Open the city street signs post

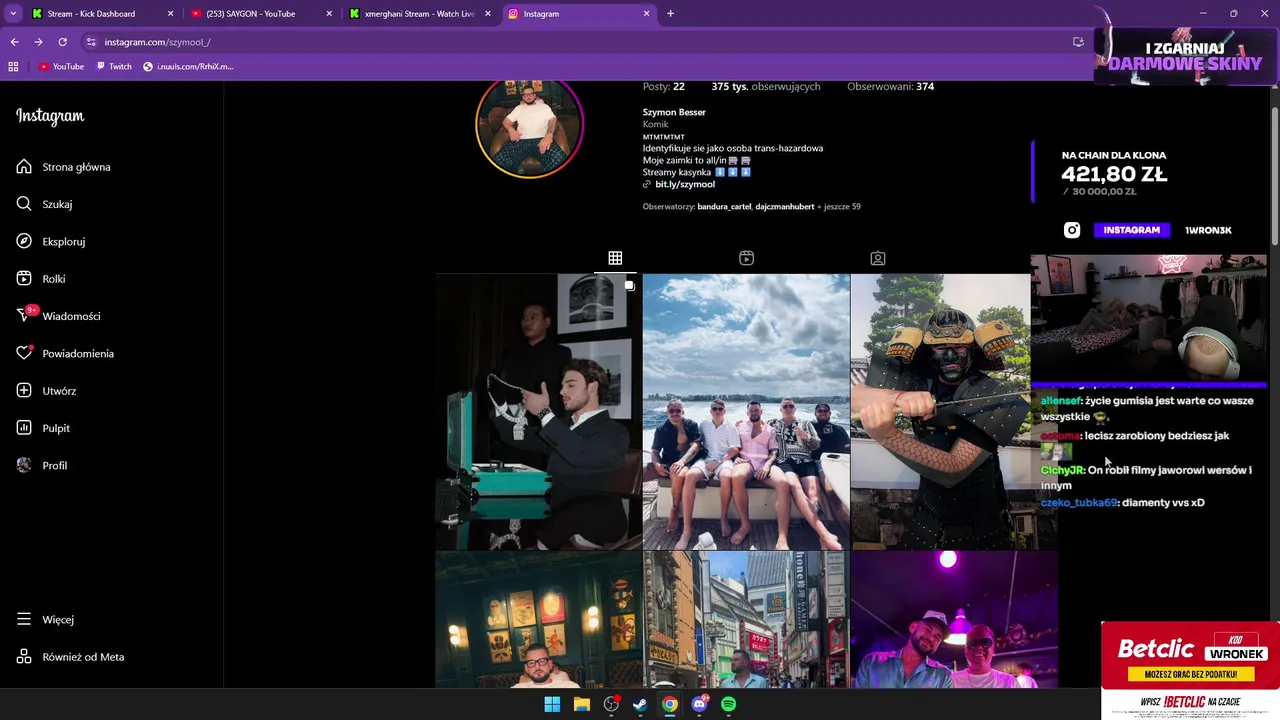(746, 620)
